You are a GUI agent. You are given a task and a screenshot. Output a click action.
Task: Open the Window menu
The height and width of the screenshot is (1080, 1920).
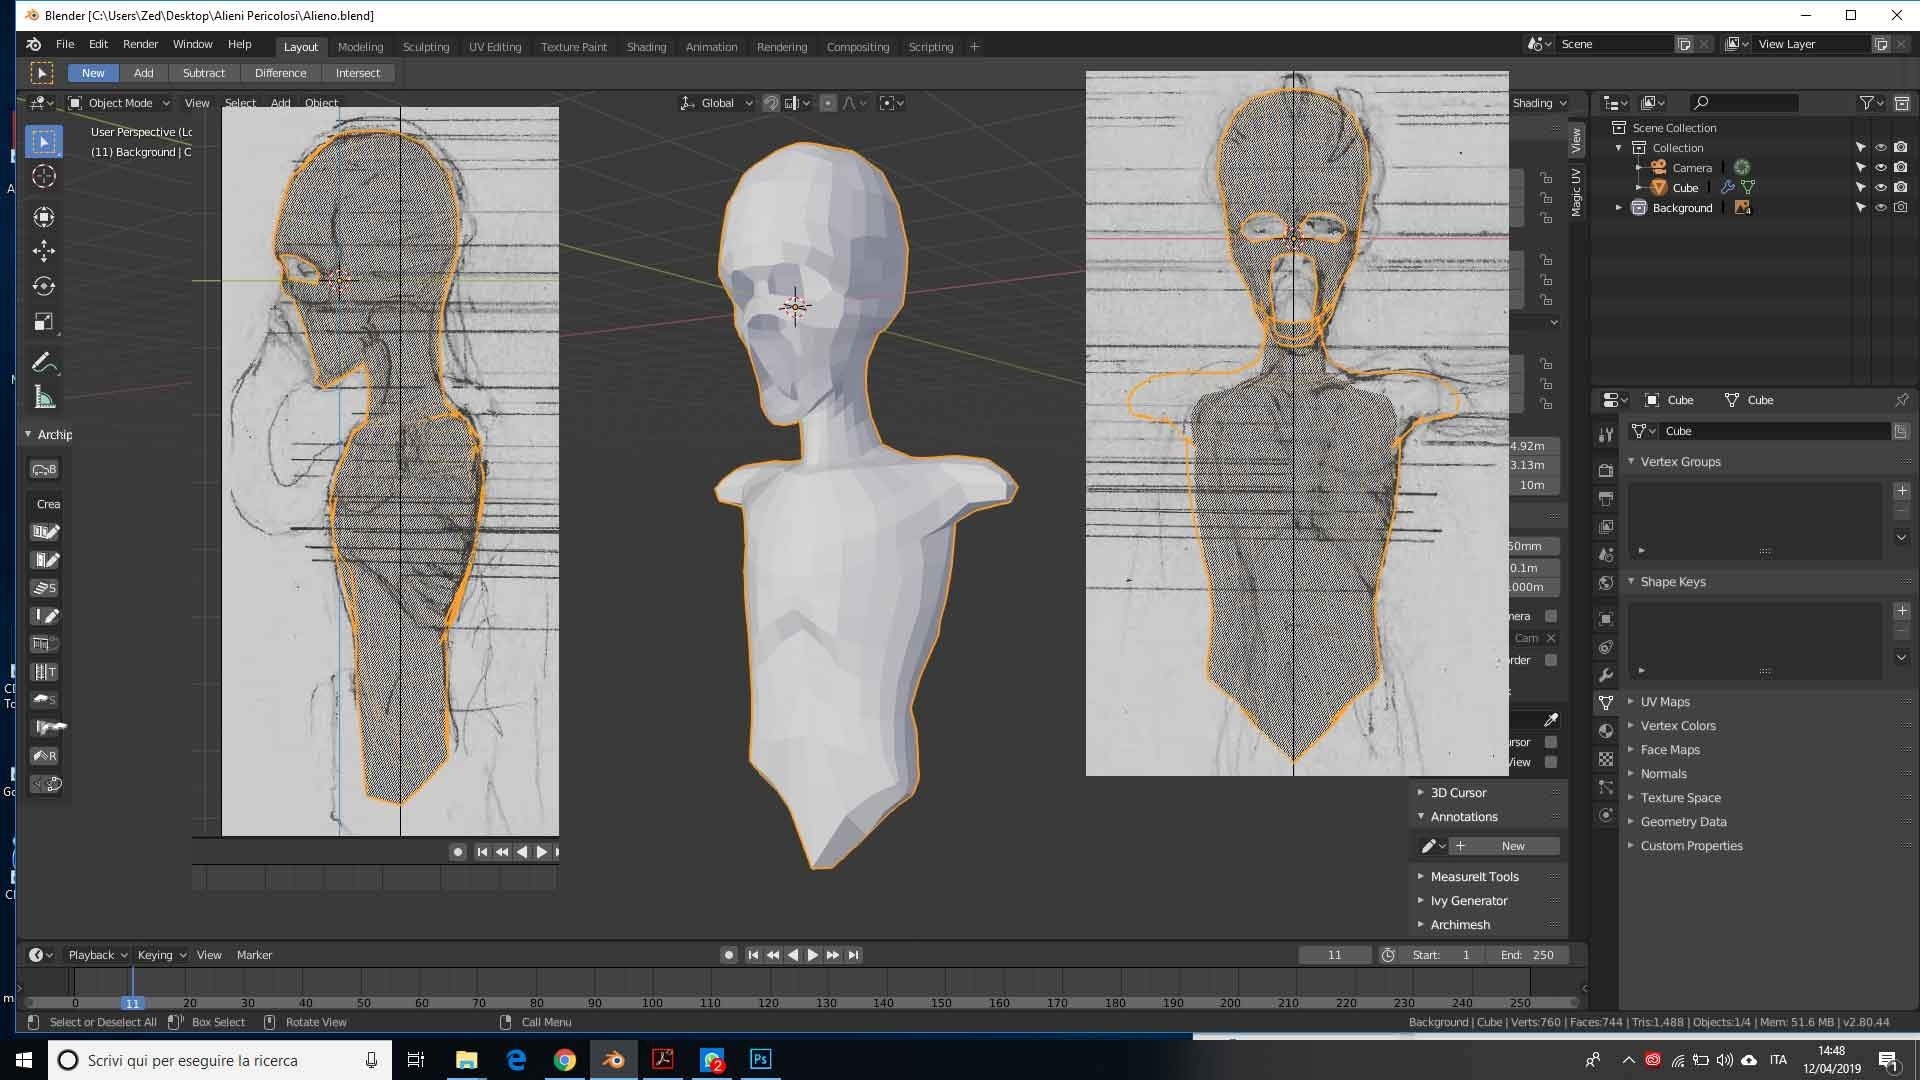pos(192,44)
